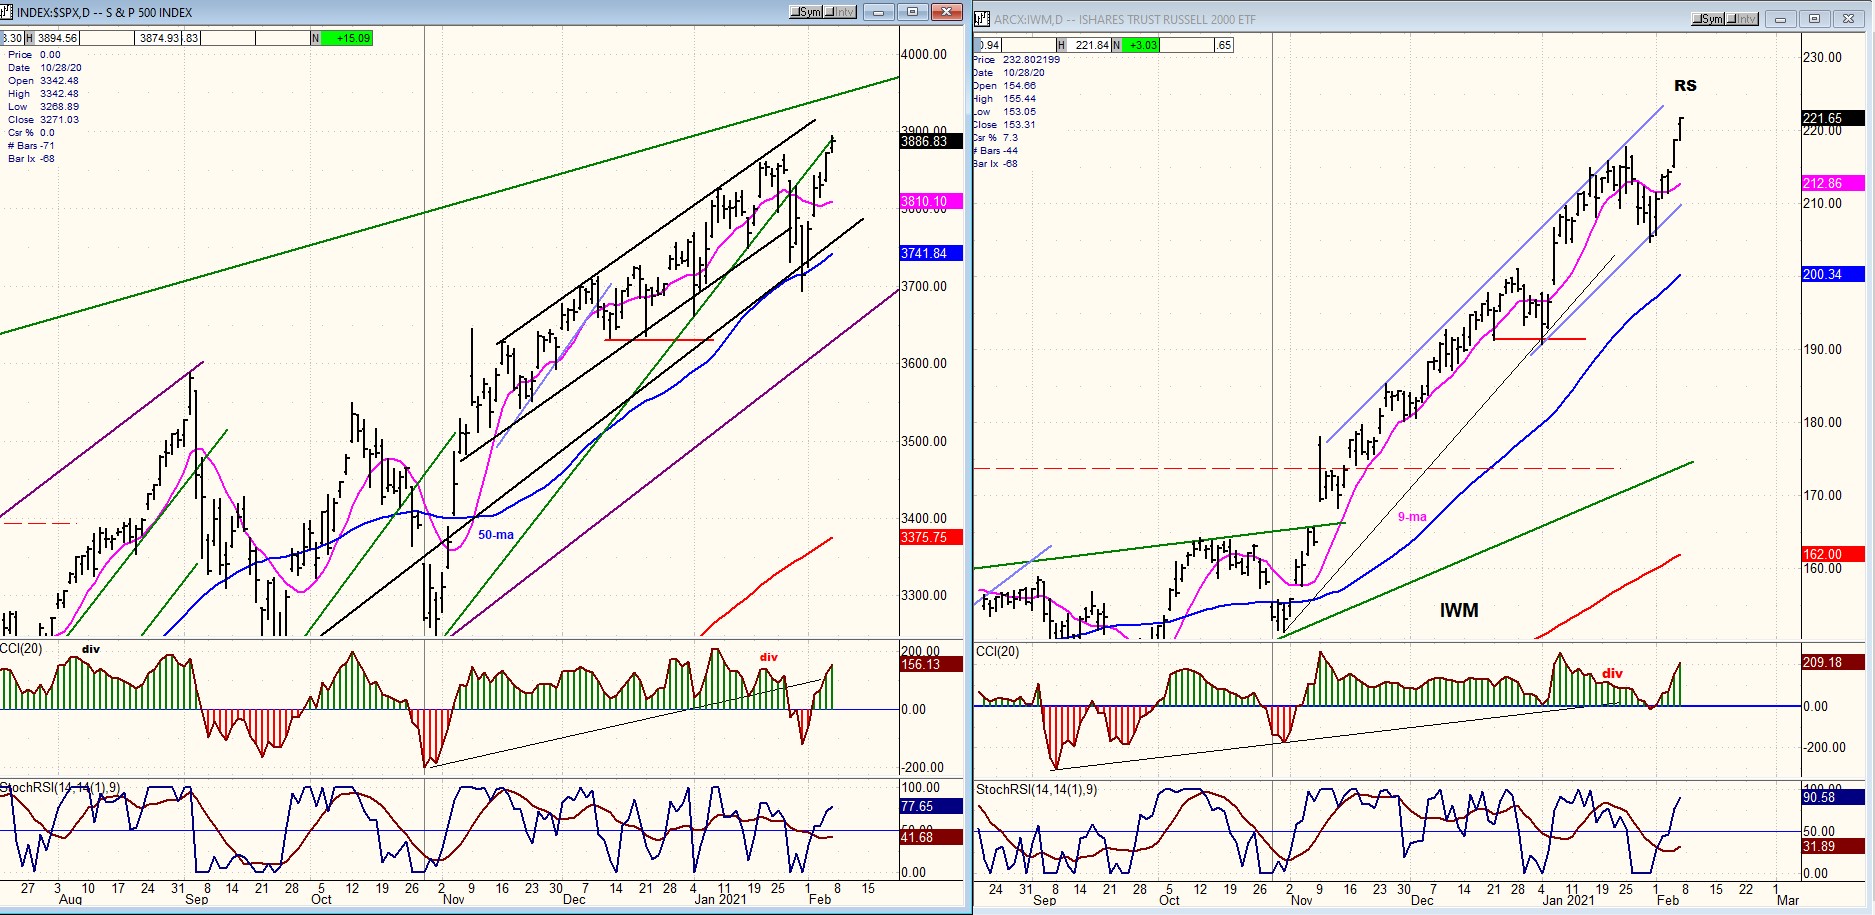Viewport: 1875px width, 915px height.
Task: Toggle Intv link on IWM chart
Action: pos(1741,19)
